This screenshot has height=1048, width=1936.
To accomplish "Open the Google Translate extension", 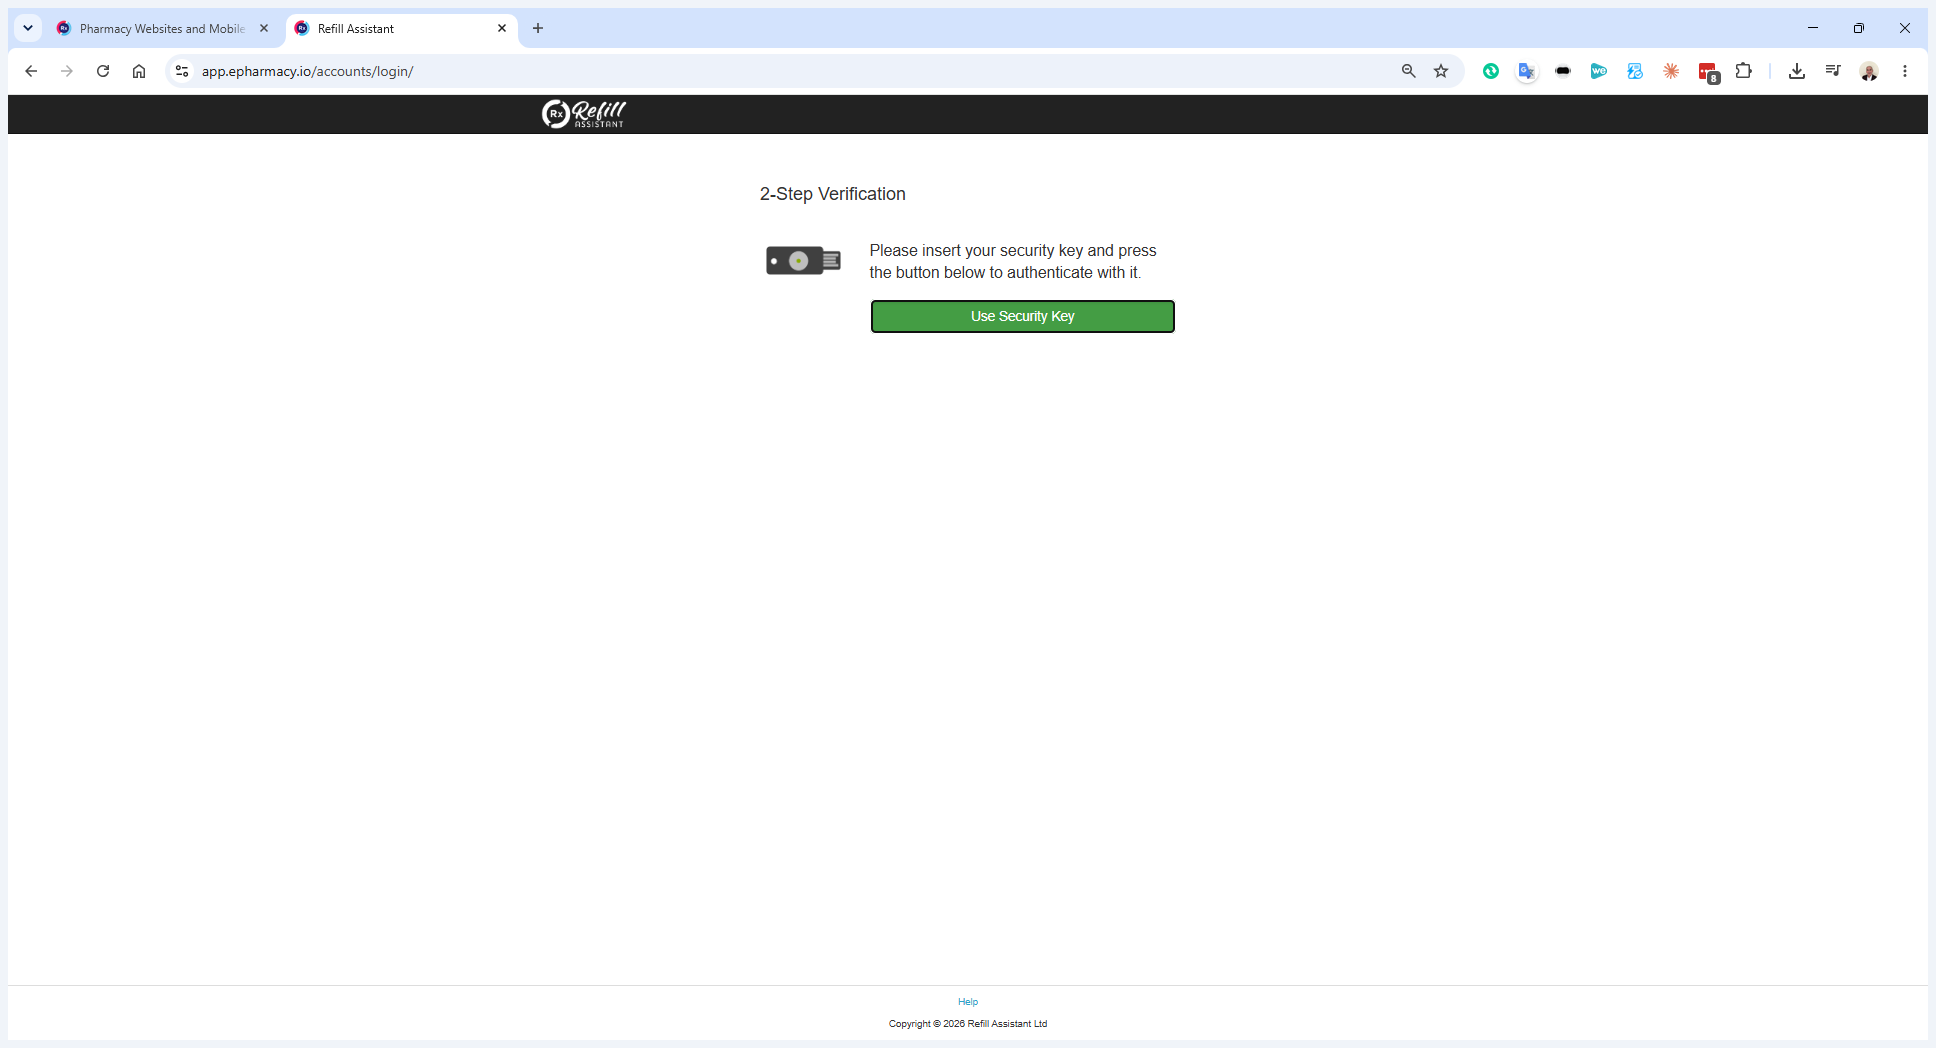I will tap(1527, 71).
